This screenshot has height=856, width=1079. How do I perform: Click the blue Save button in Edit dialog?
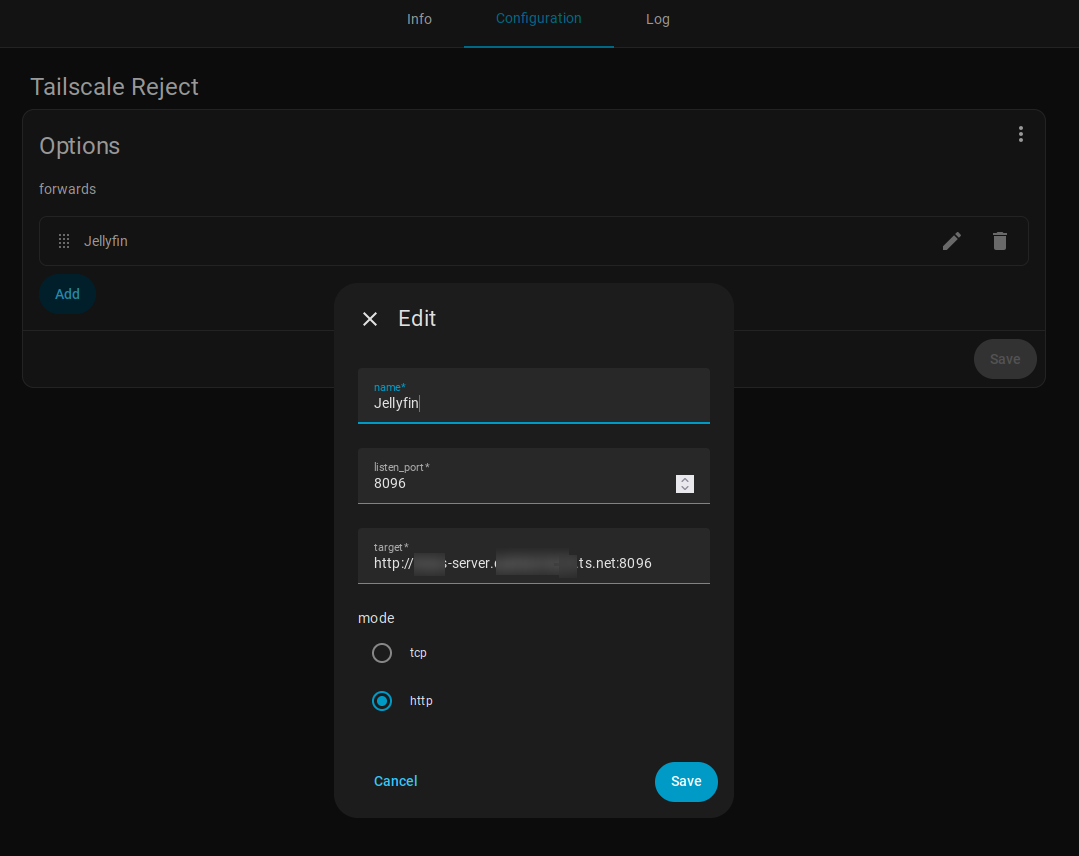coord(686,781)
